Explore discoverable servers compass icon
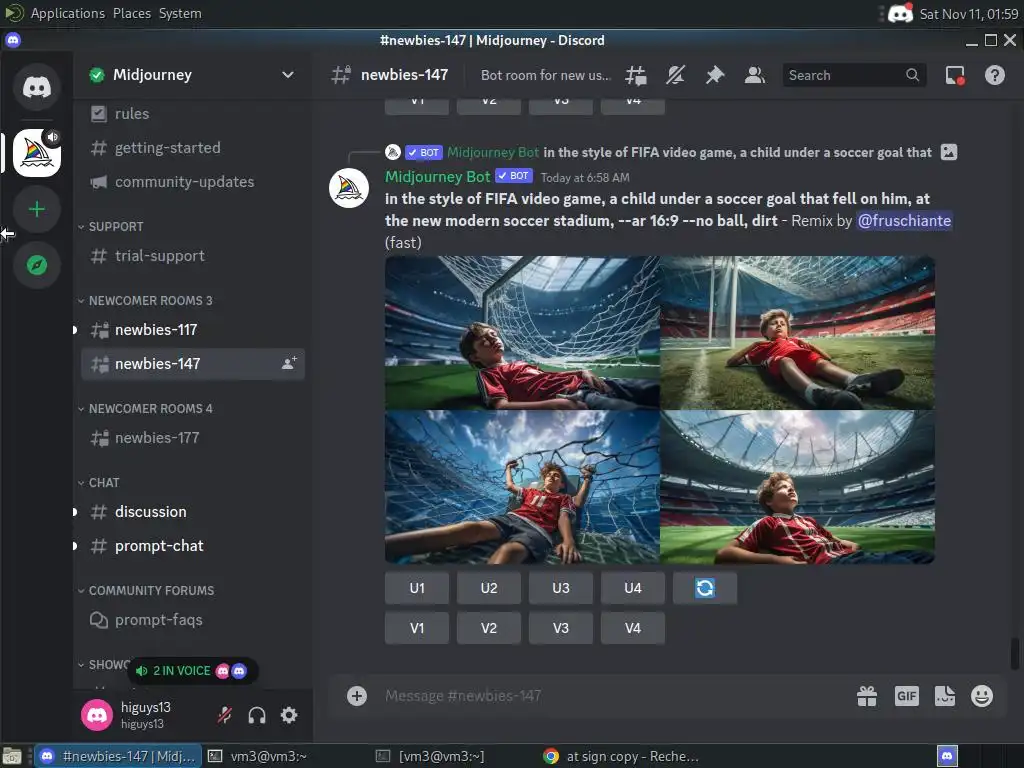This screenshot has height=768, width=1024. coord(37,264)
